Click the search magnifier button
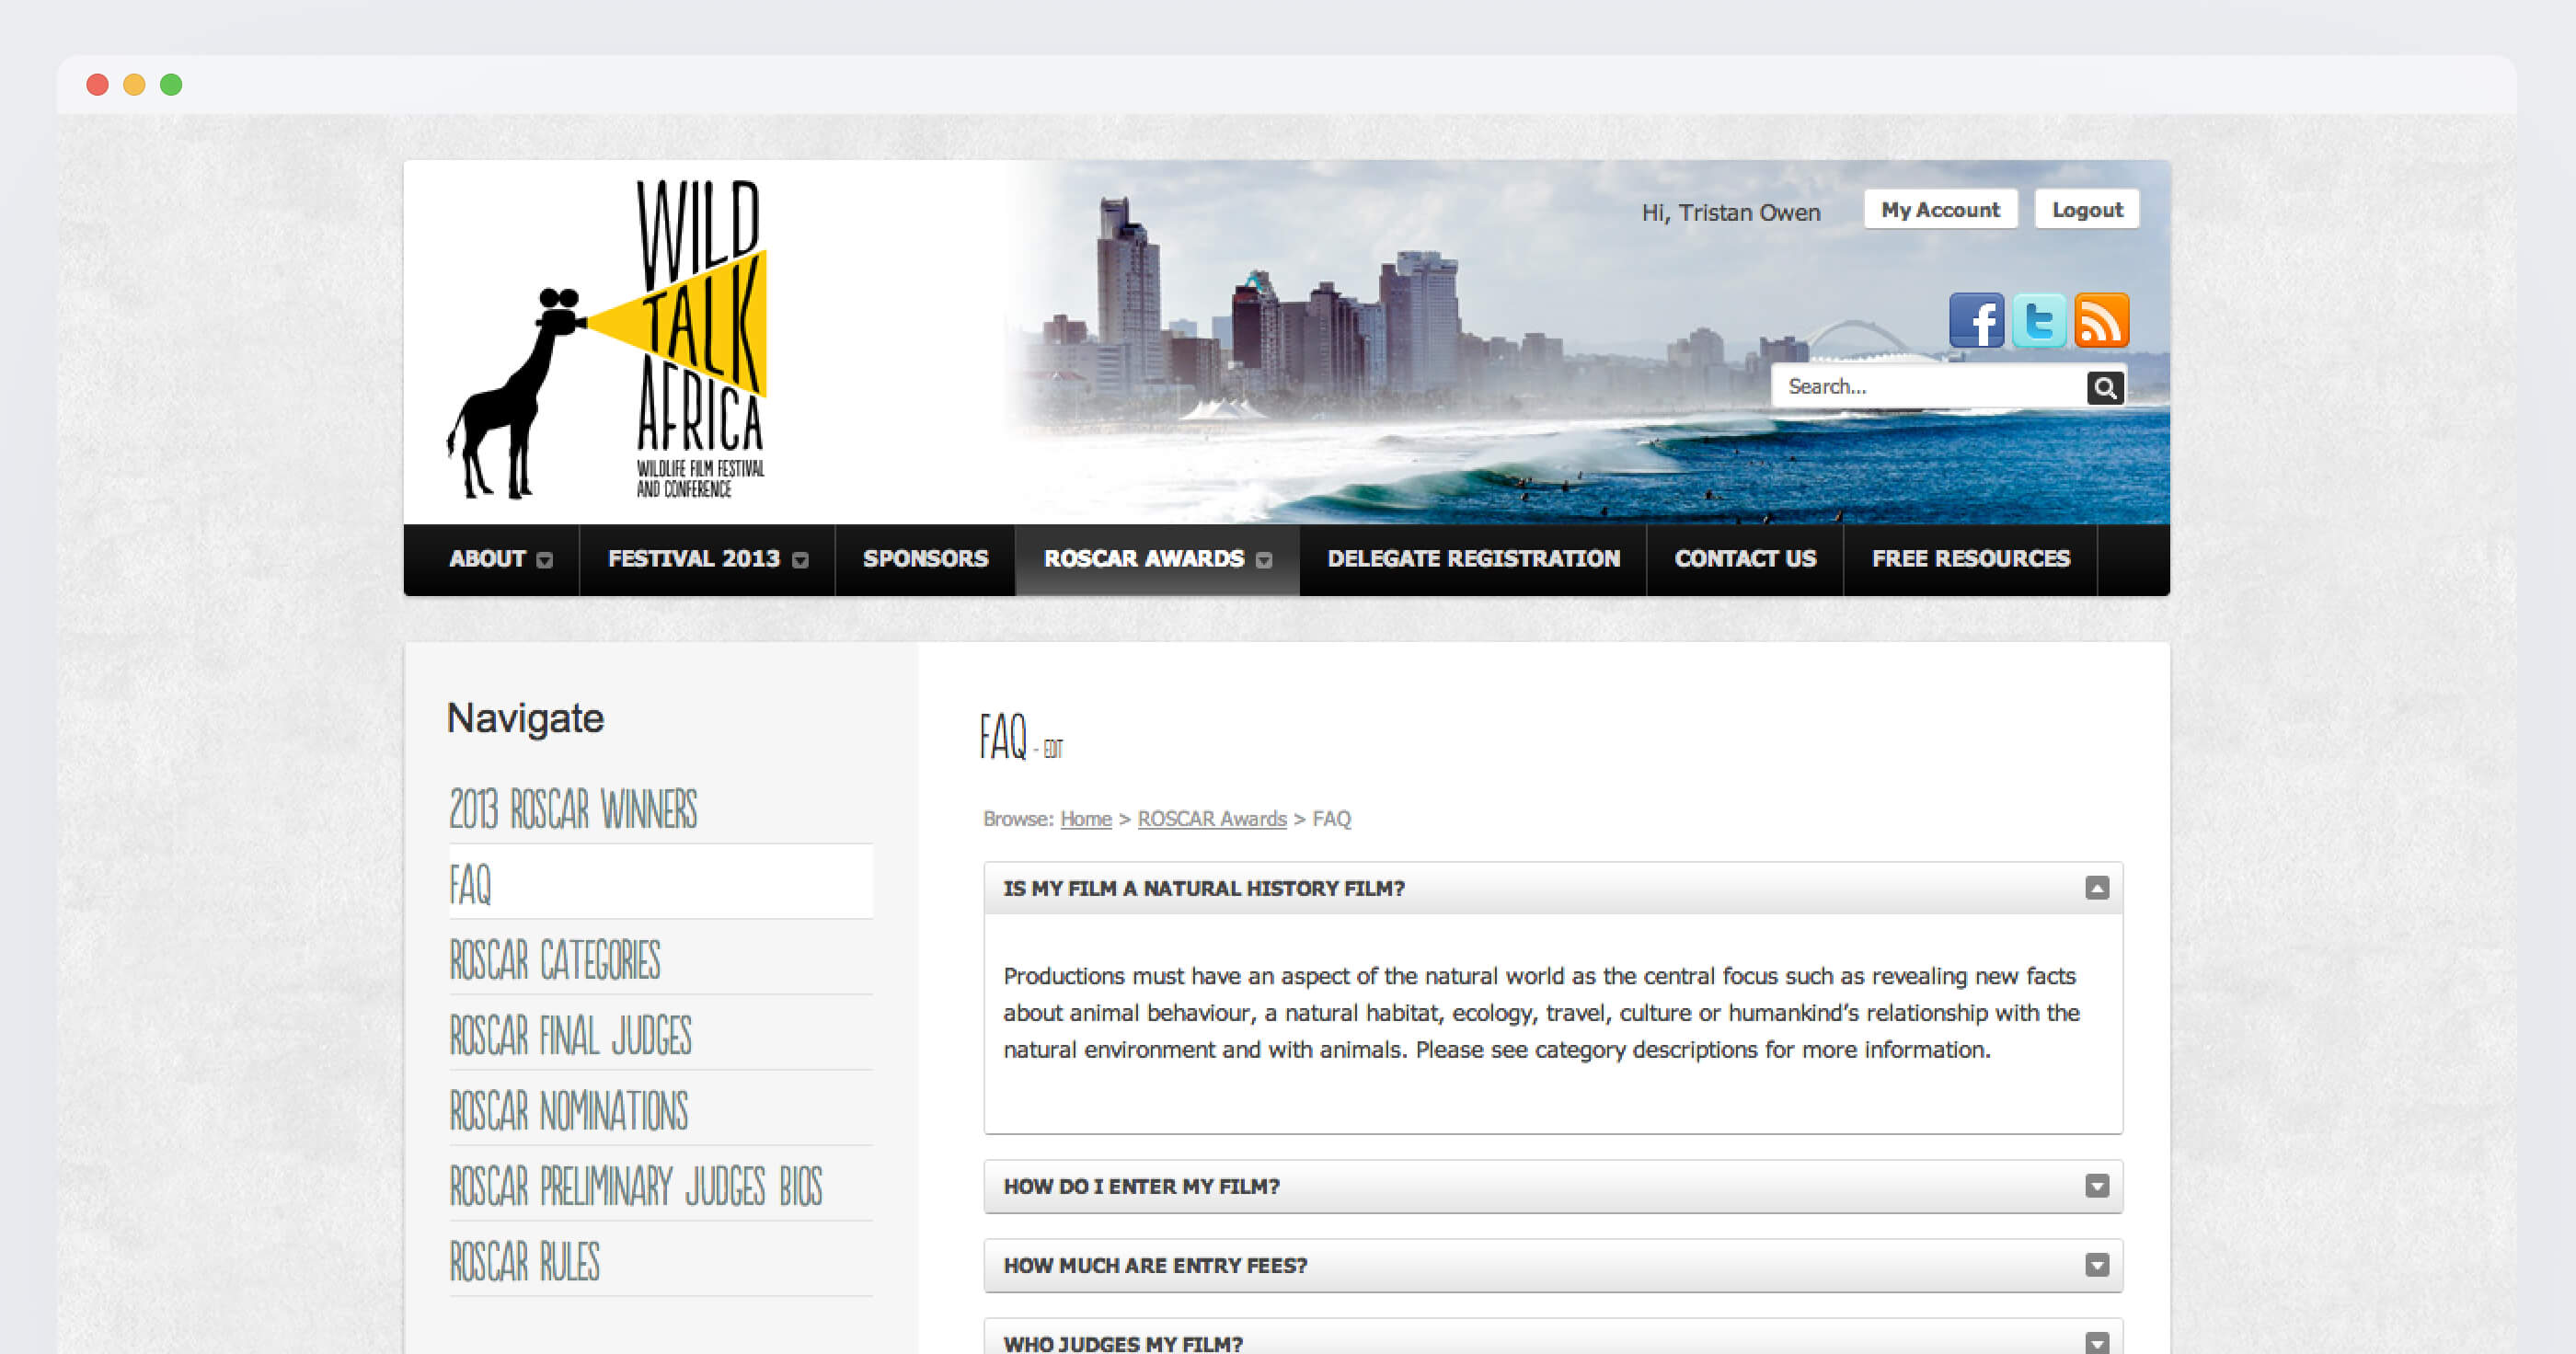The image size is (2576, 1354). point(2105,387)
